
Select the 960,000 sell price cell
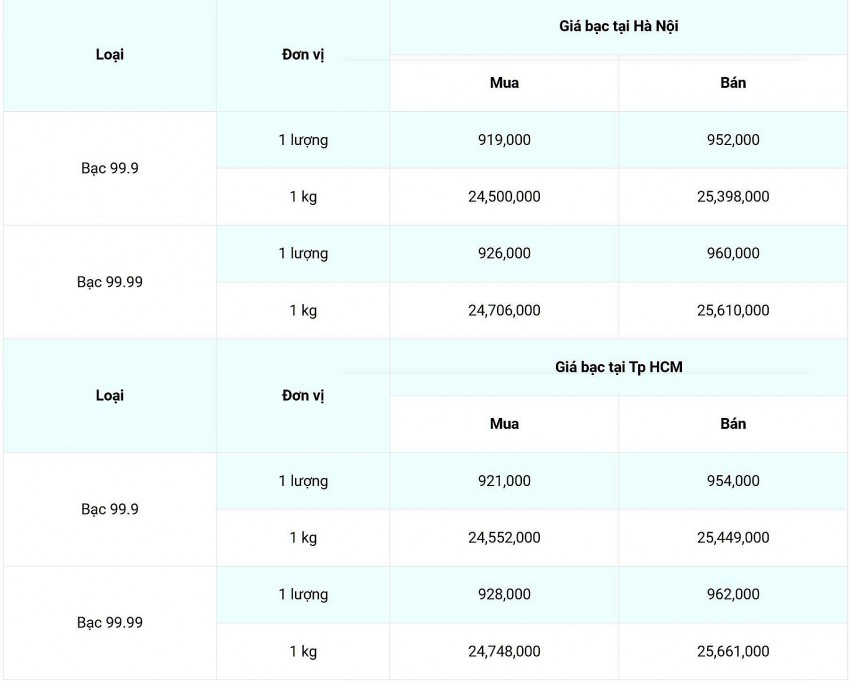733,254
